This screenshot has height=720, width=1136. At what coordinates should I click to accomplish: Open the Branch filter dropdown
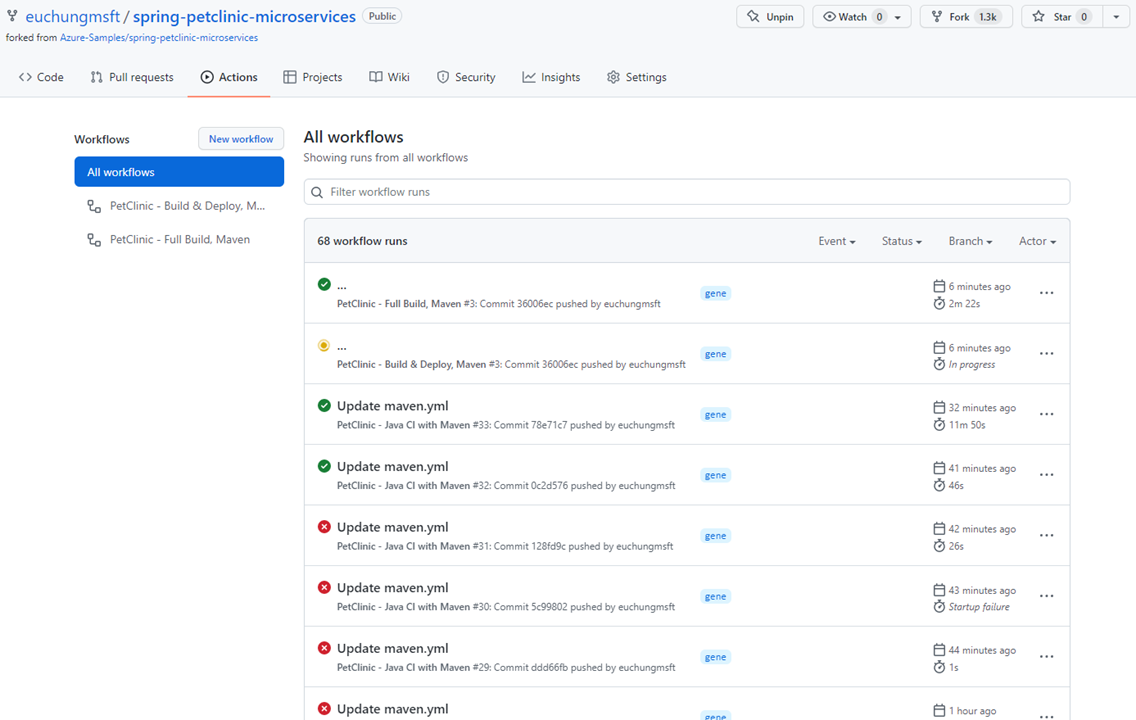(970, 241)
